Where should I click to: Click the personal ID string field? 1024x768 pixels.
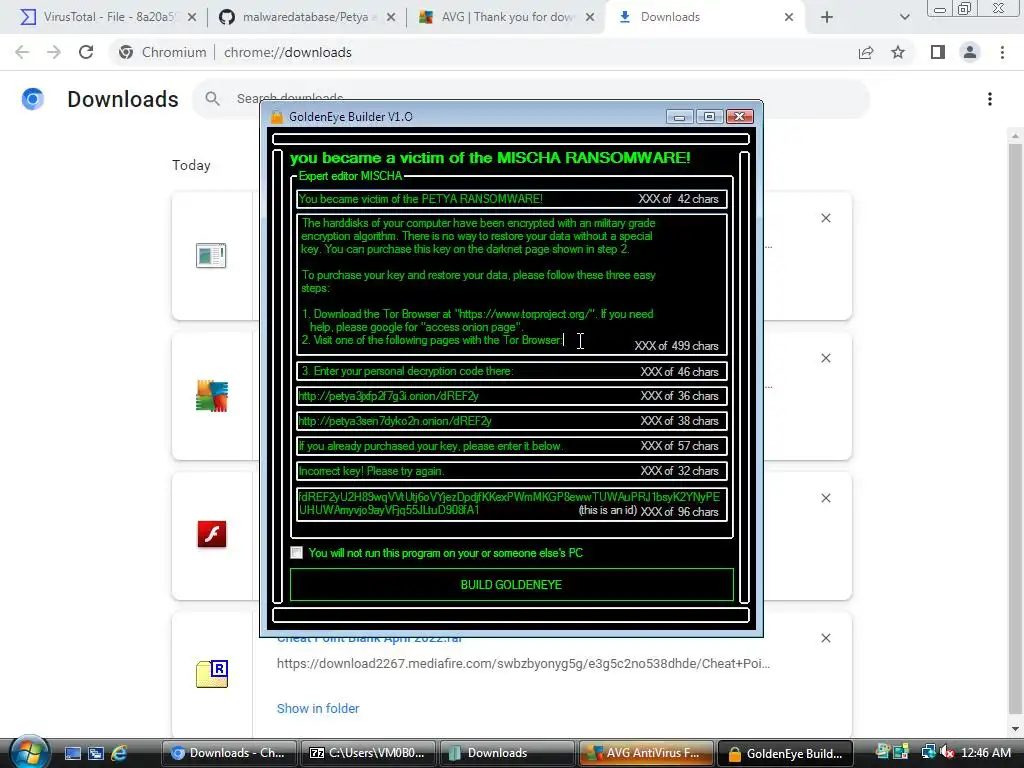(511, 504)
